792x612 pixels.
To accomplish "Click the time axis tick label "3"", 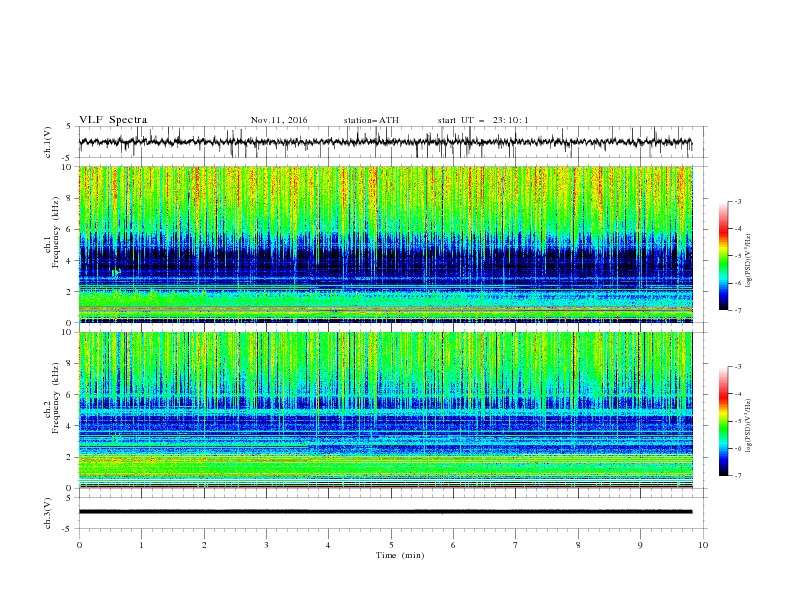I will 266,545.
